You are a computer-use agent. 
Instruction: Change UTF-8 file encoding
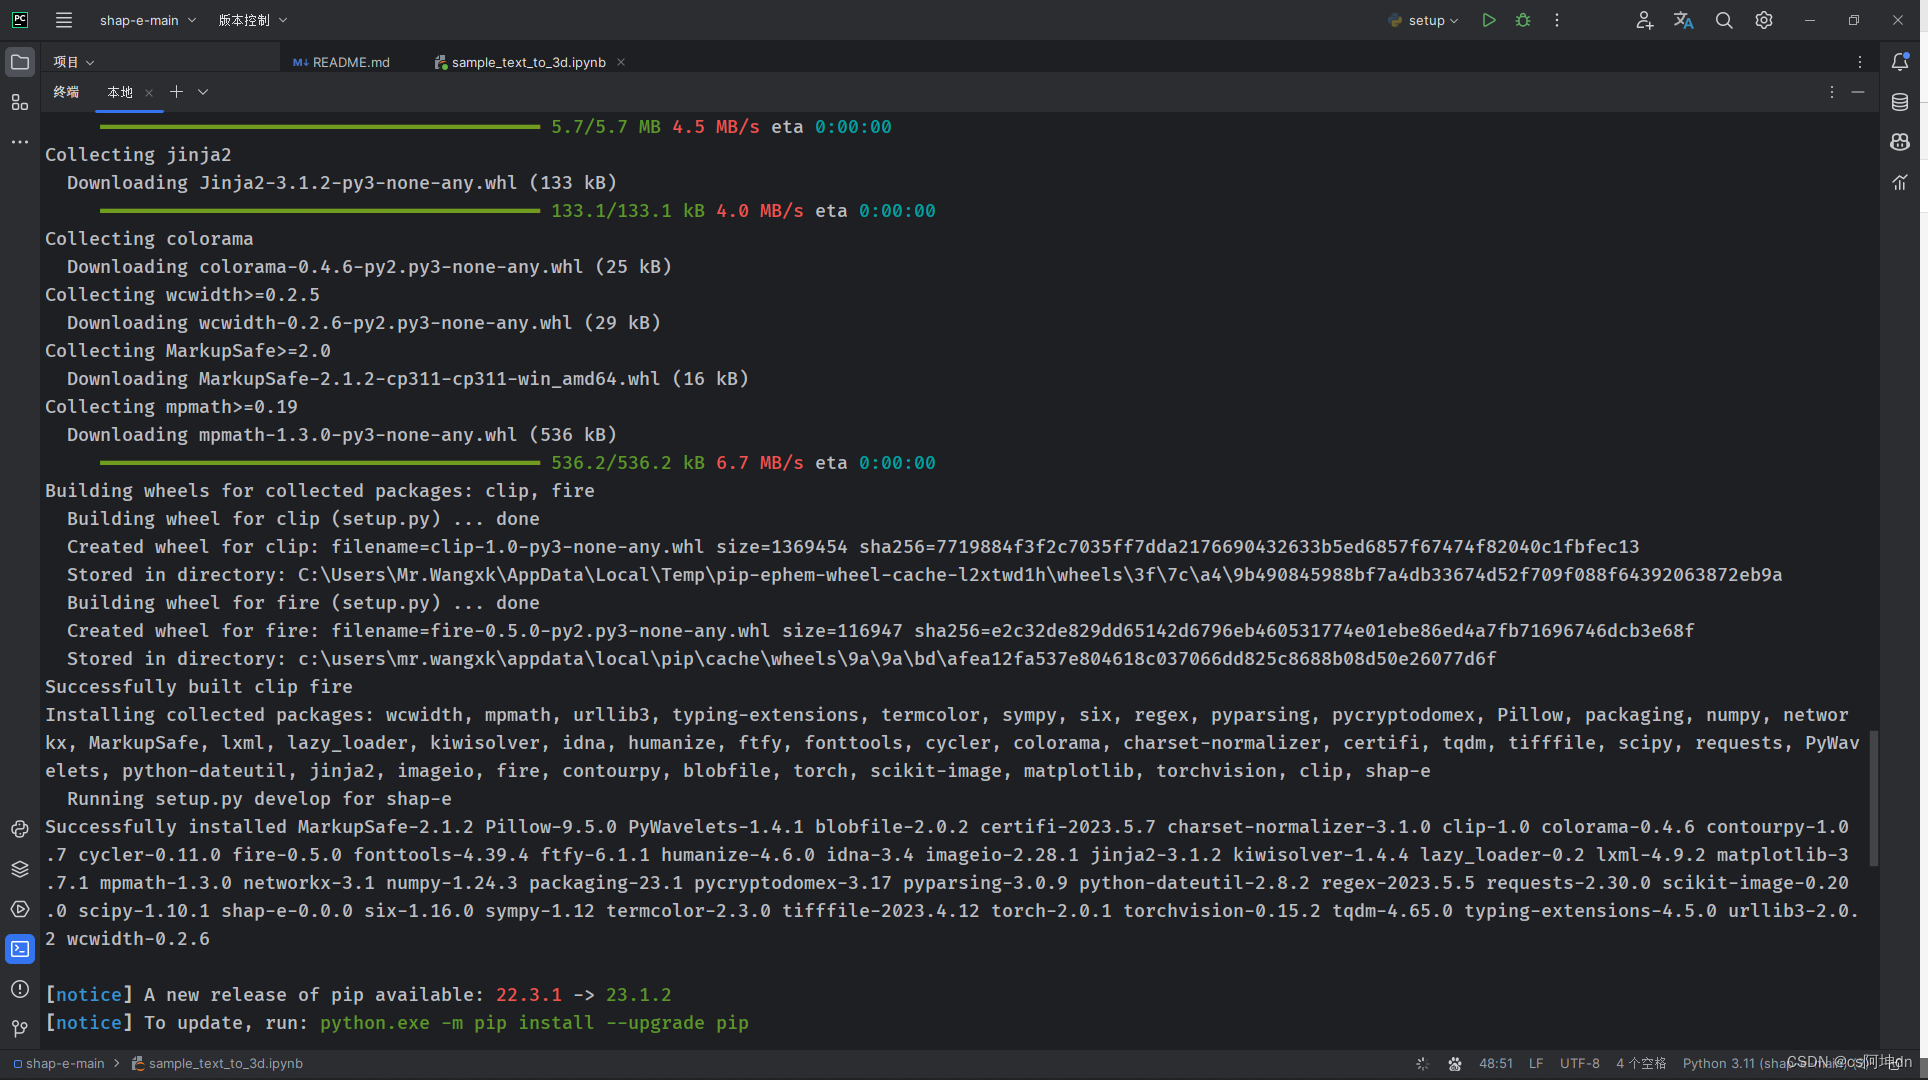click(x=1580, y=1064)
